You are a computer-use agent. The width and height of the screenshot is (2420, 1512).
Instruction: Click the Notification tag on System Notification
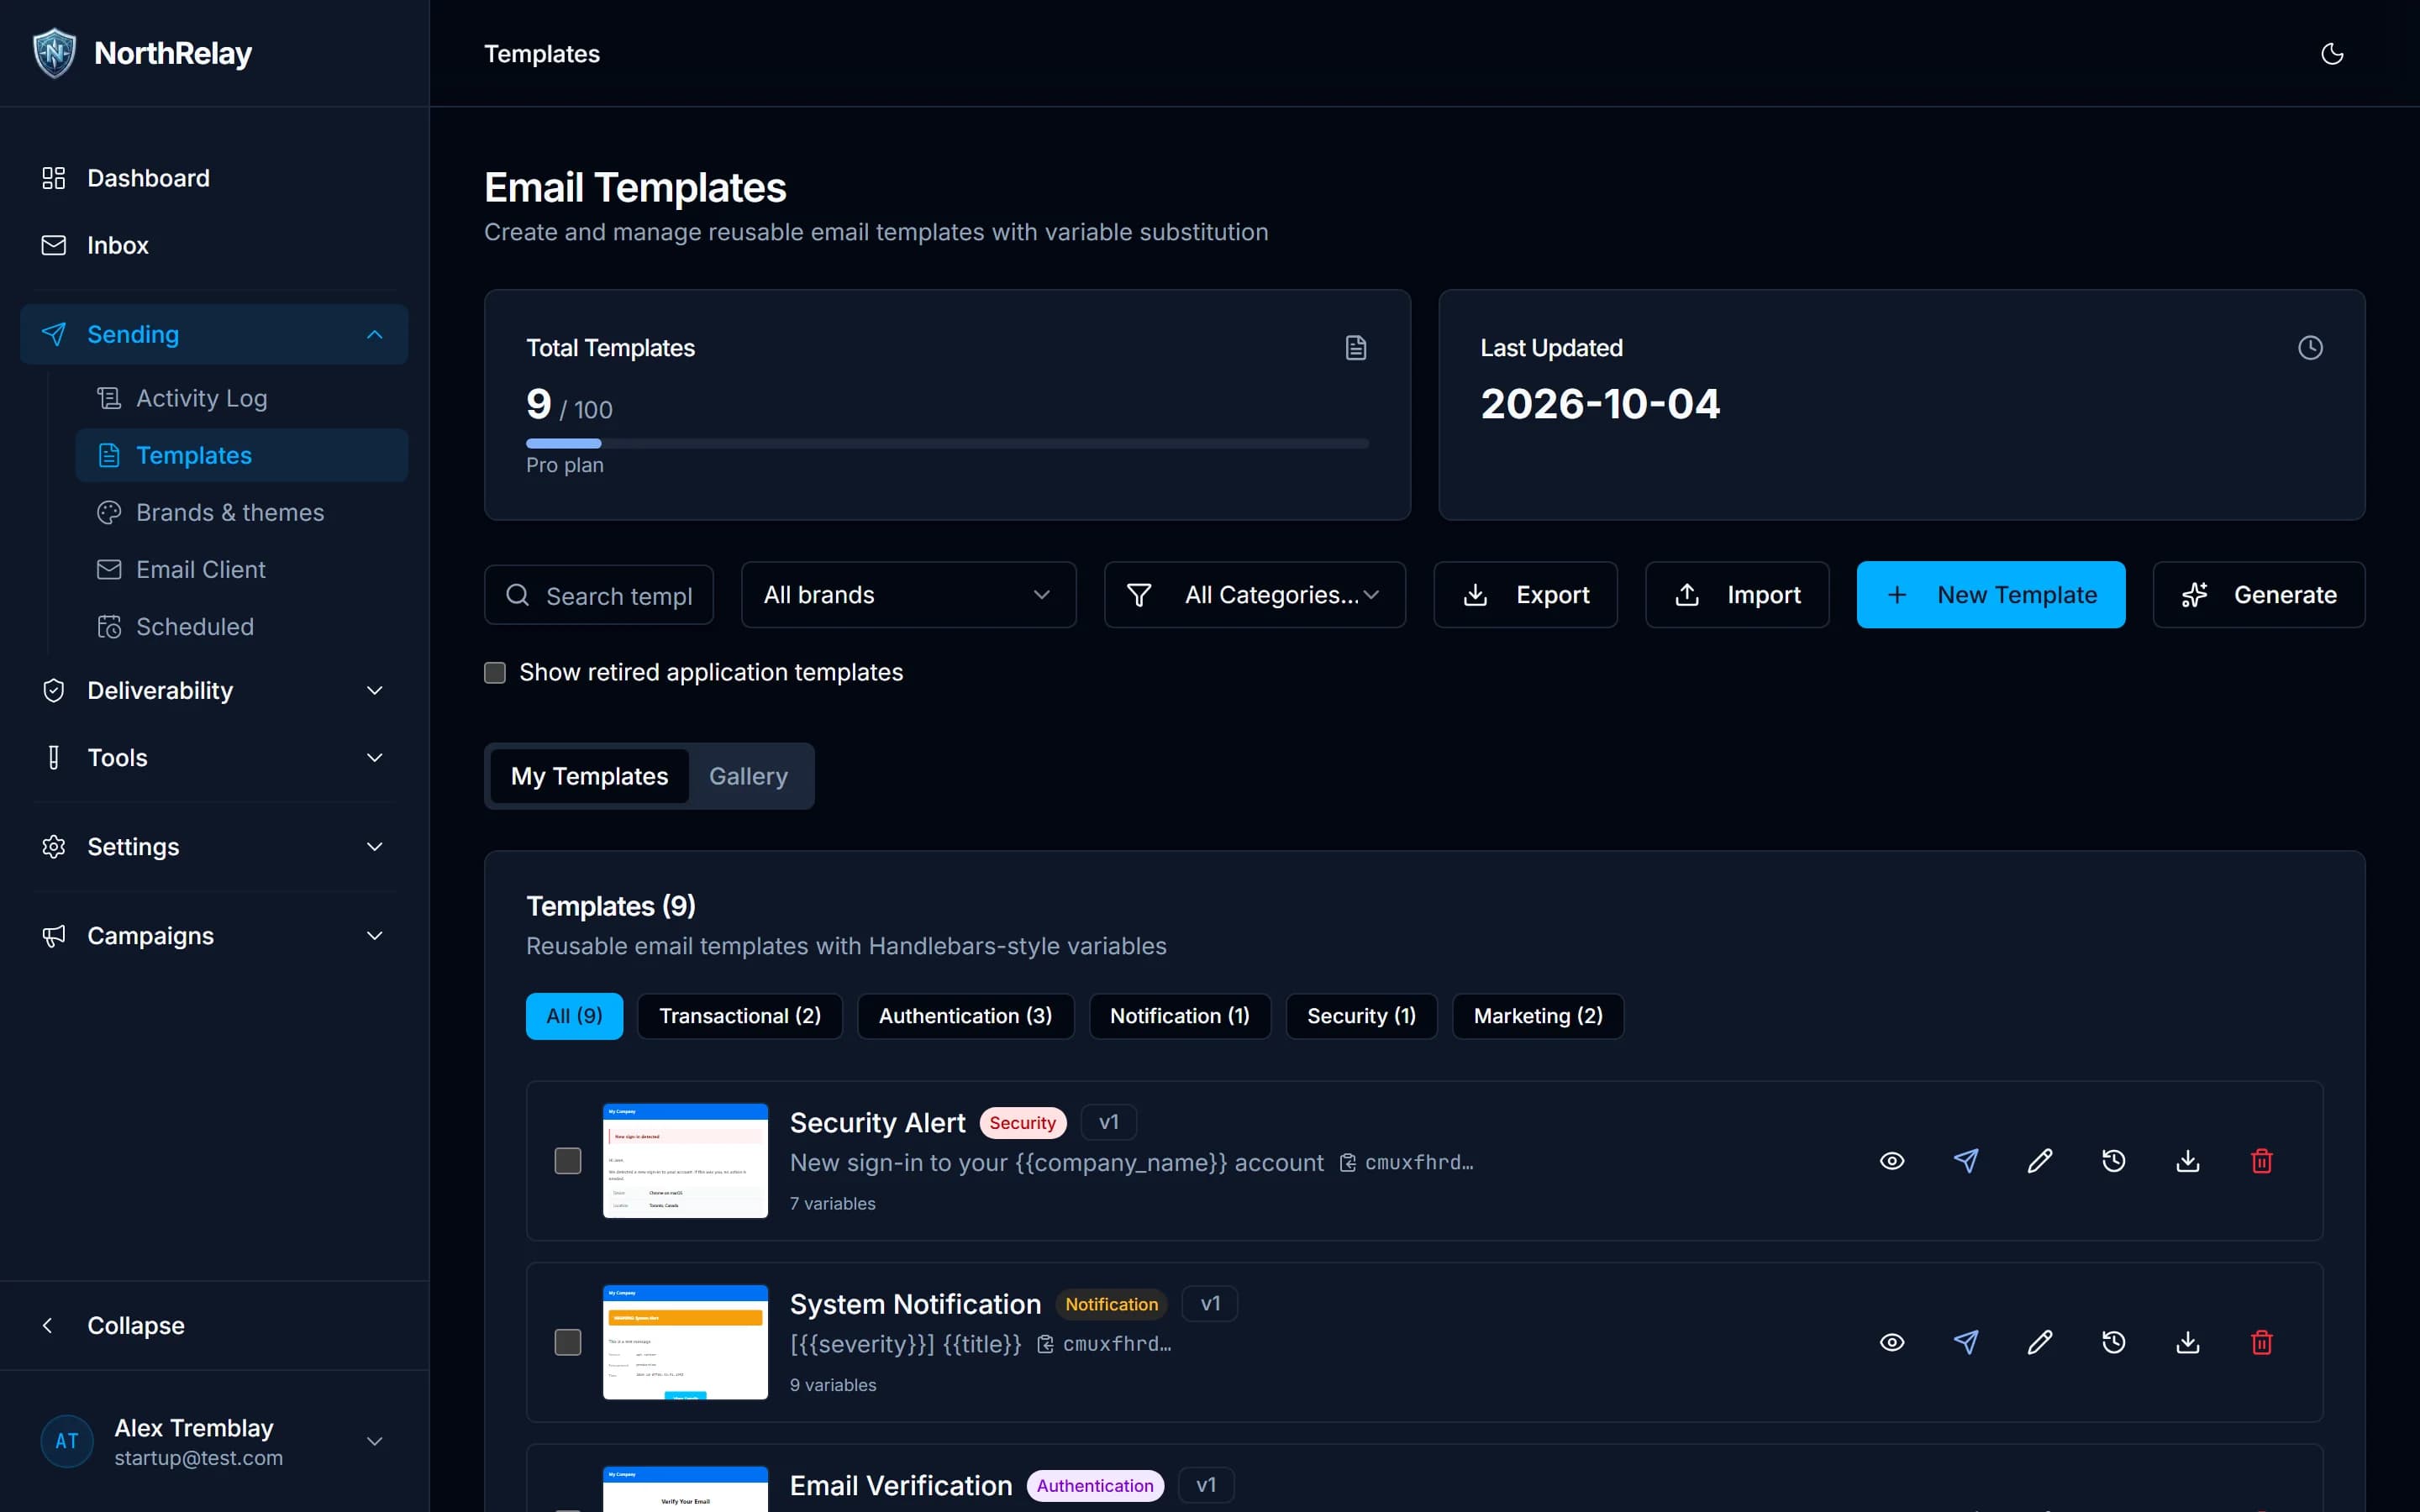(x=1111, y=1304)
